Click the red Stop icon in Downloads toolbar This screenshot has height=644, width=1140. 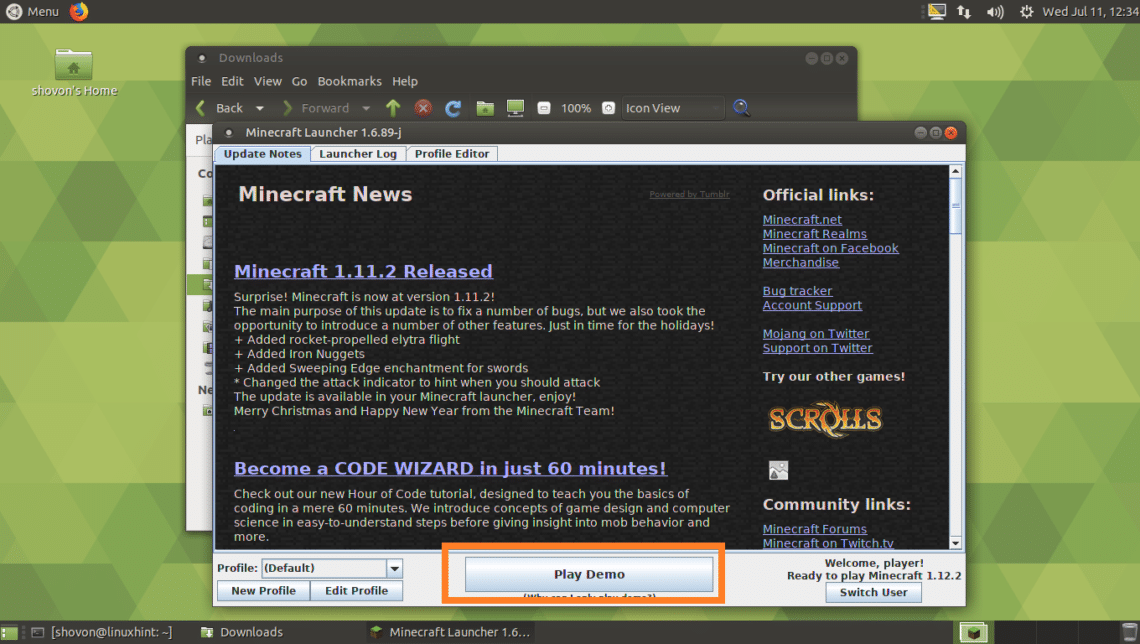423,108
